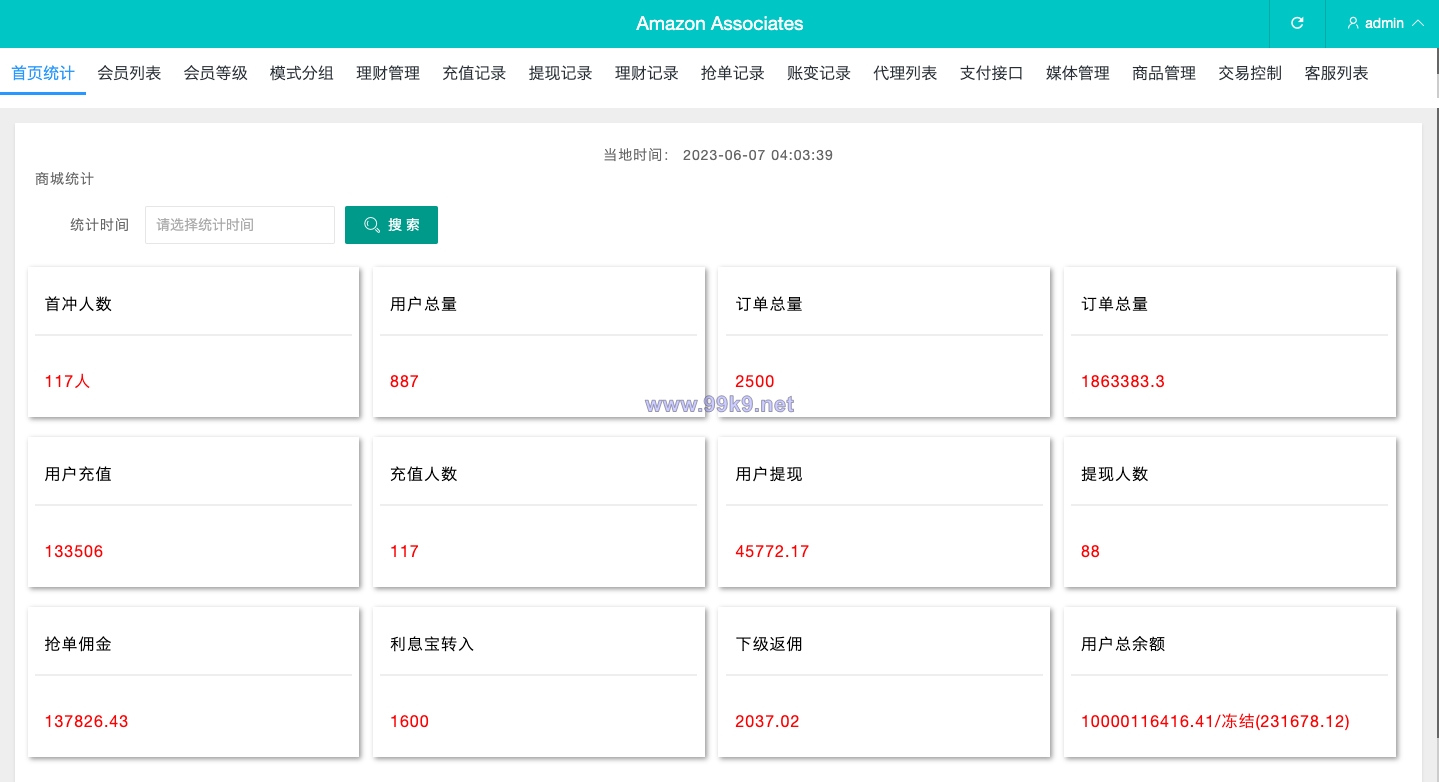Switch to 客服列表 tab
The height and width of the screenshot is (782, 1439).
click(1337, 73)
